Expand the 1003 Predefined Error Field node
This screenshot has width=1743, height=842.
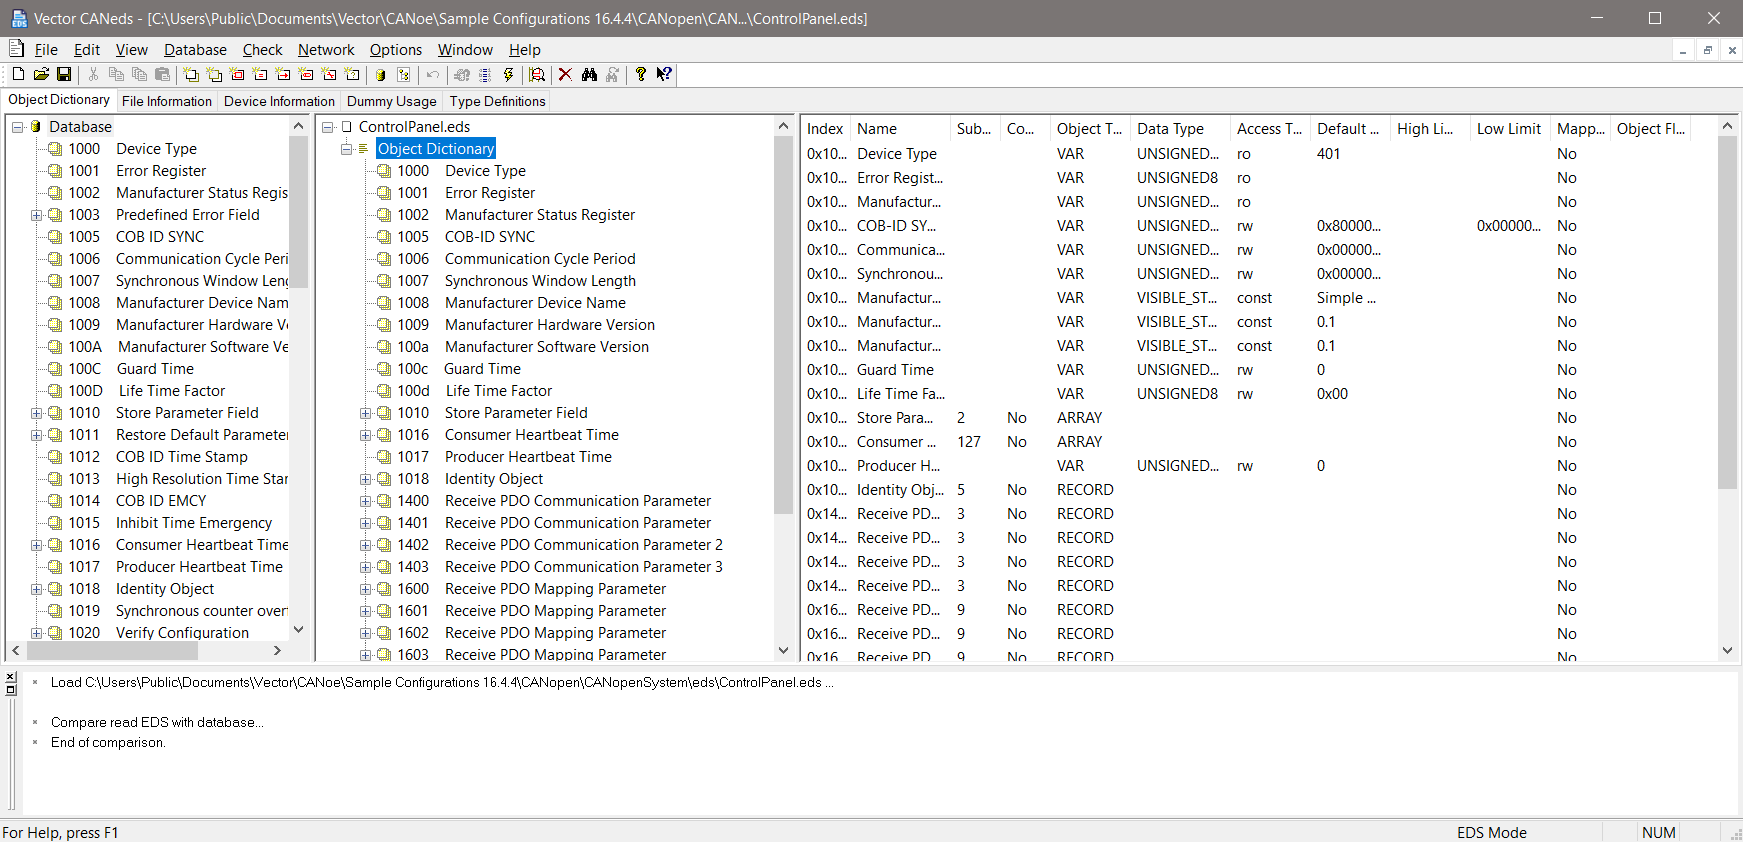(37, 215)
